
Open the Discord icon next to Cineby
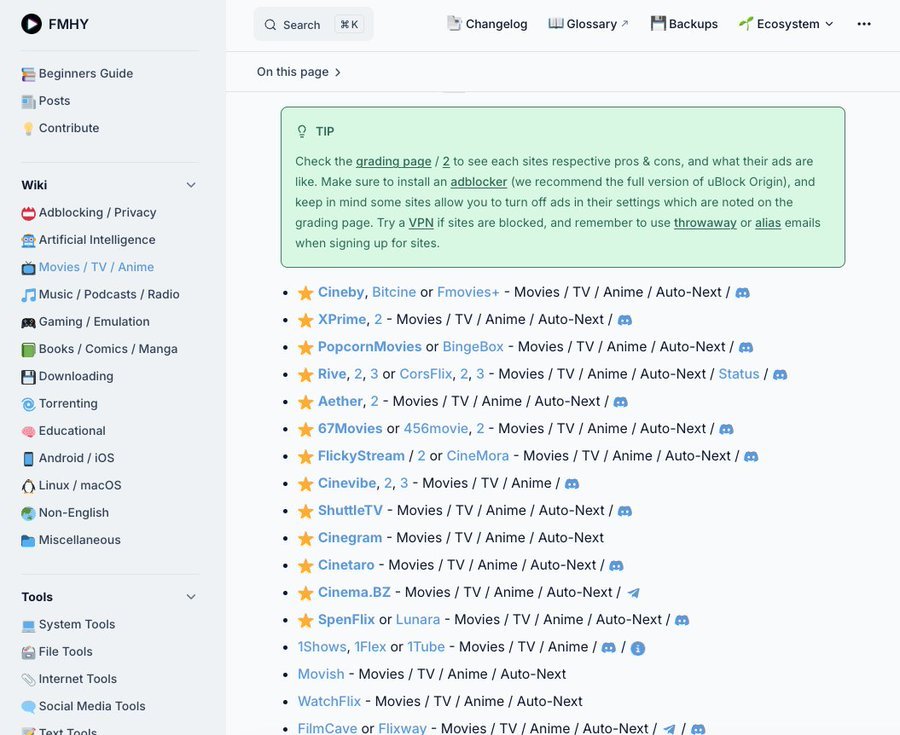[742, 293]
